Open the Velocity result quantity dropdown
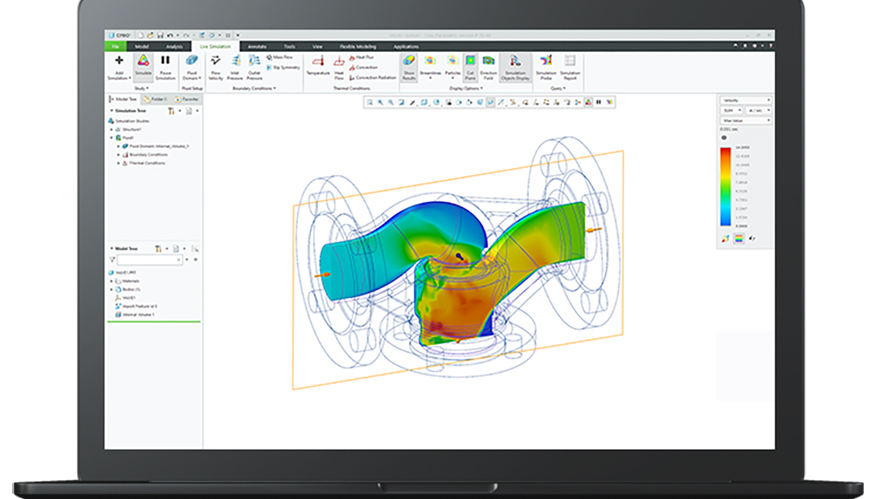Image resolution: width=878 pixels, height=499 pixels. point(745,100)
